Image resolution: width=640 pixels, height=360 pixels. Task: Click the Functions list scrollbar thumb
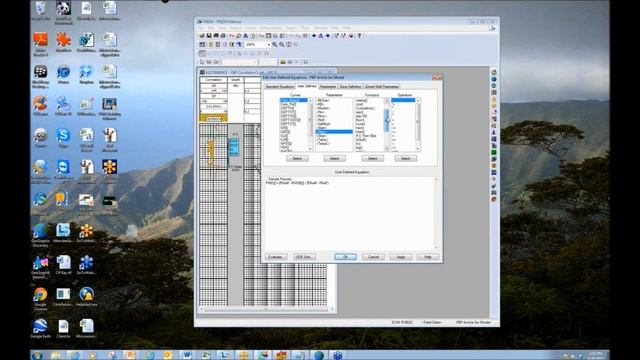pos(387,120)
